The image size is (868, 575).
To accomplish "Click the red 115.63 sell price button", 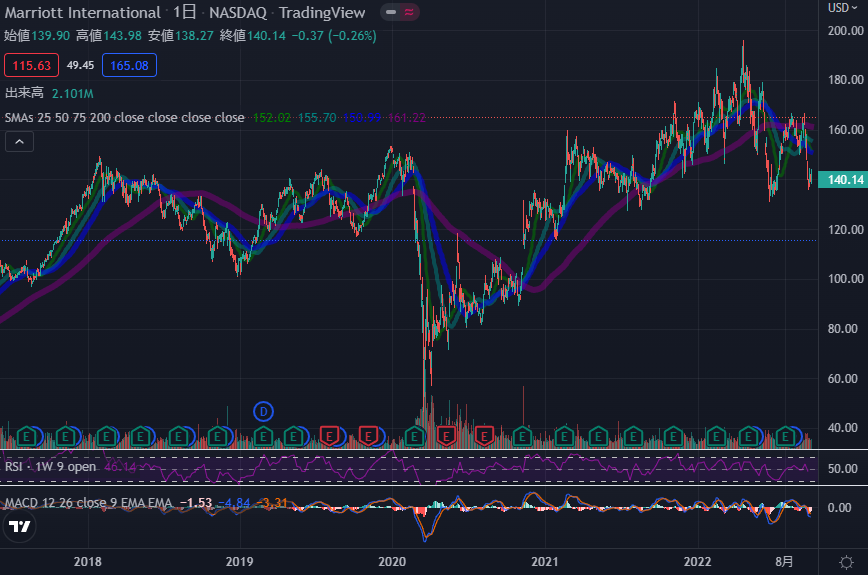I will tap(32, 65).
